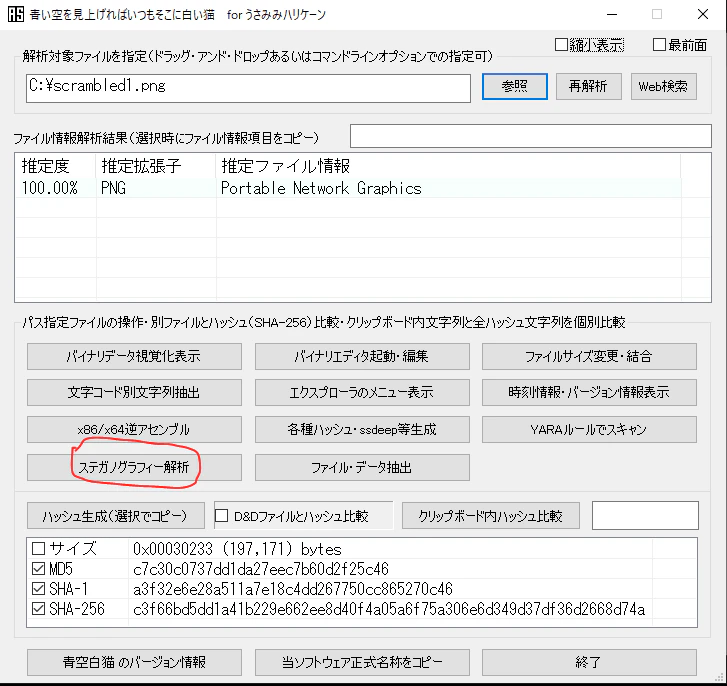Select the SHA-256 hash value c3f66bd5…

pyautogui.click(x=389, y=609)
